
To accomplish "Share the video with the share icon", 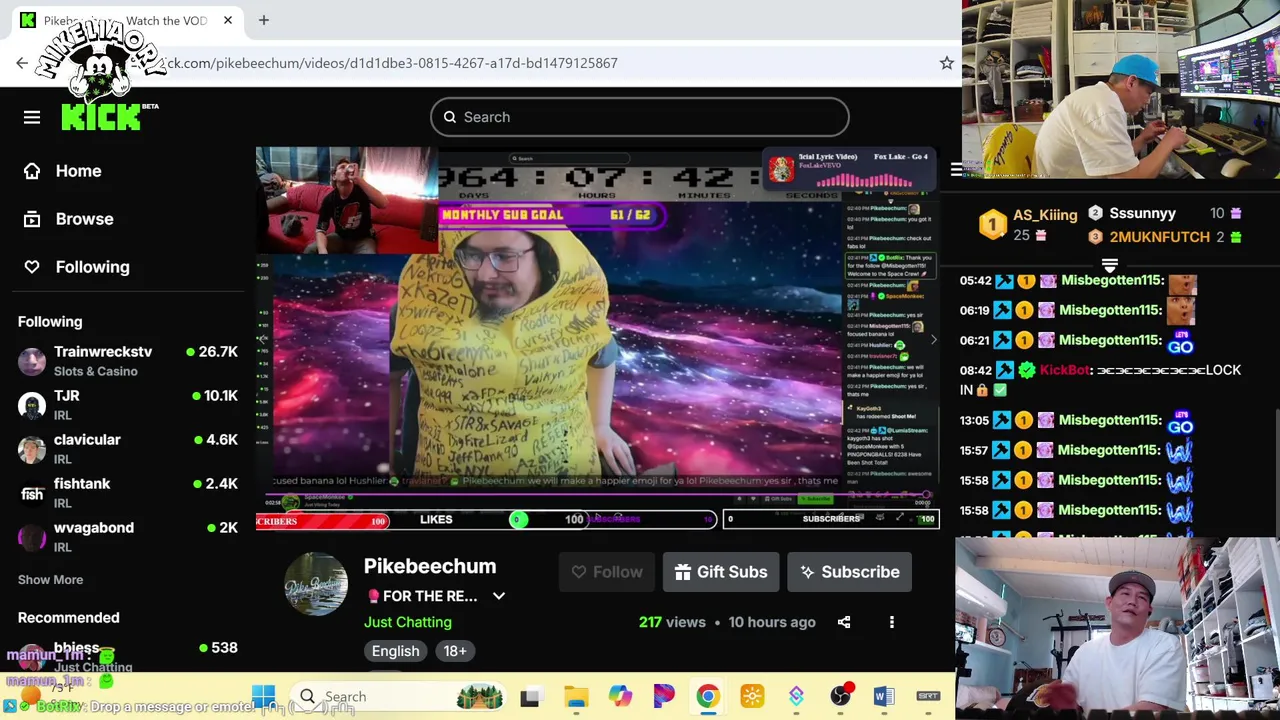I will pyautogui.click(x=844, y=622).
